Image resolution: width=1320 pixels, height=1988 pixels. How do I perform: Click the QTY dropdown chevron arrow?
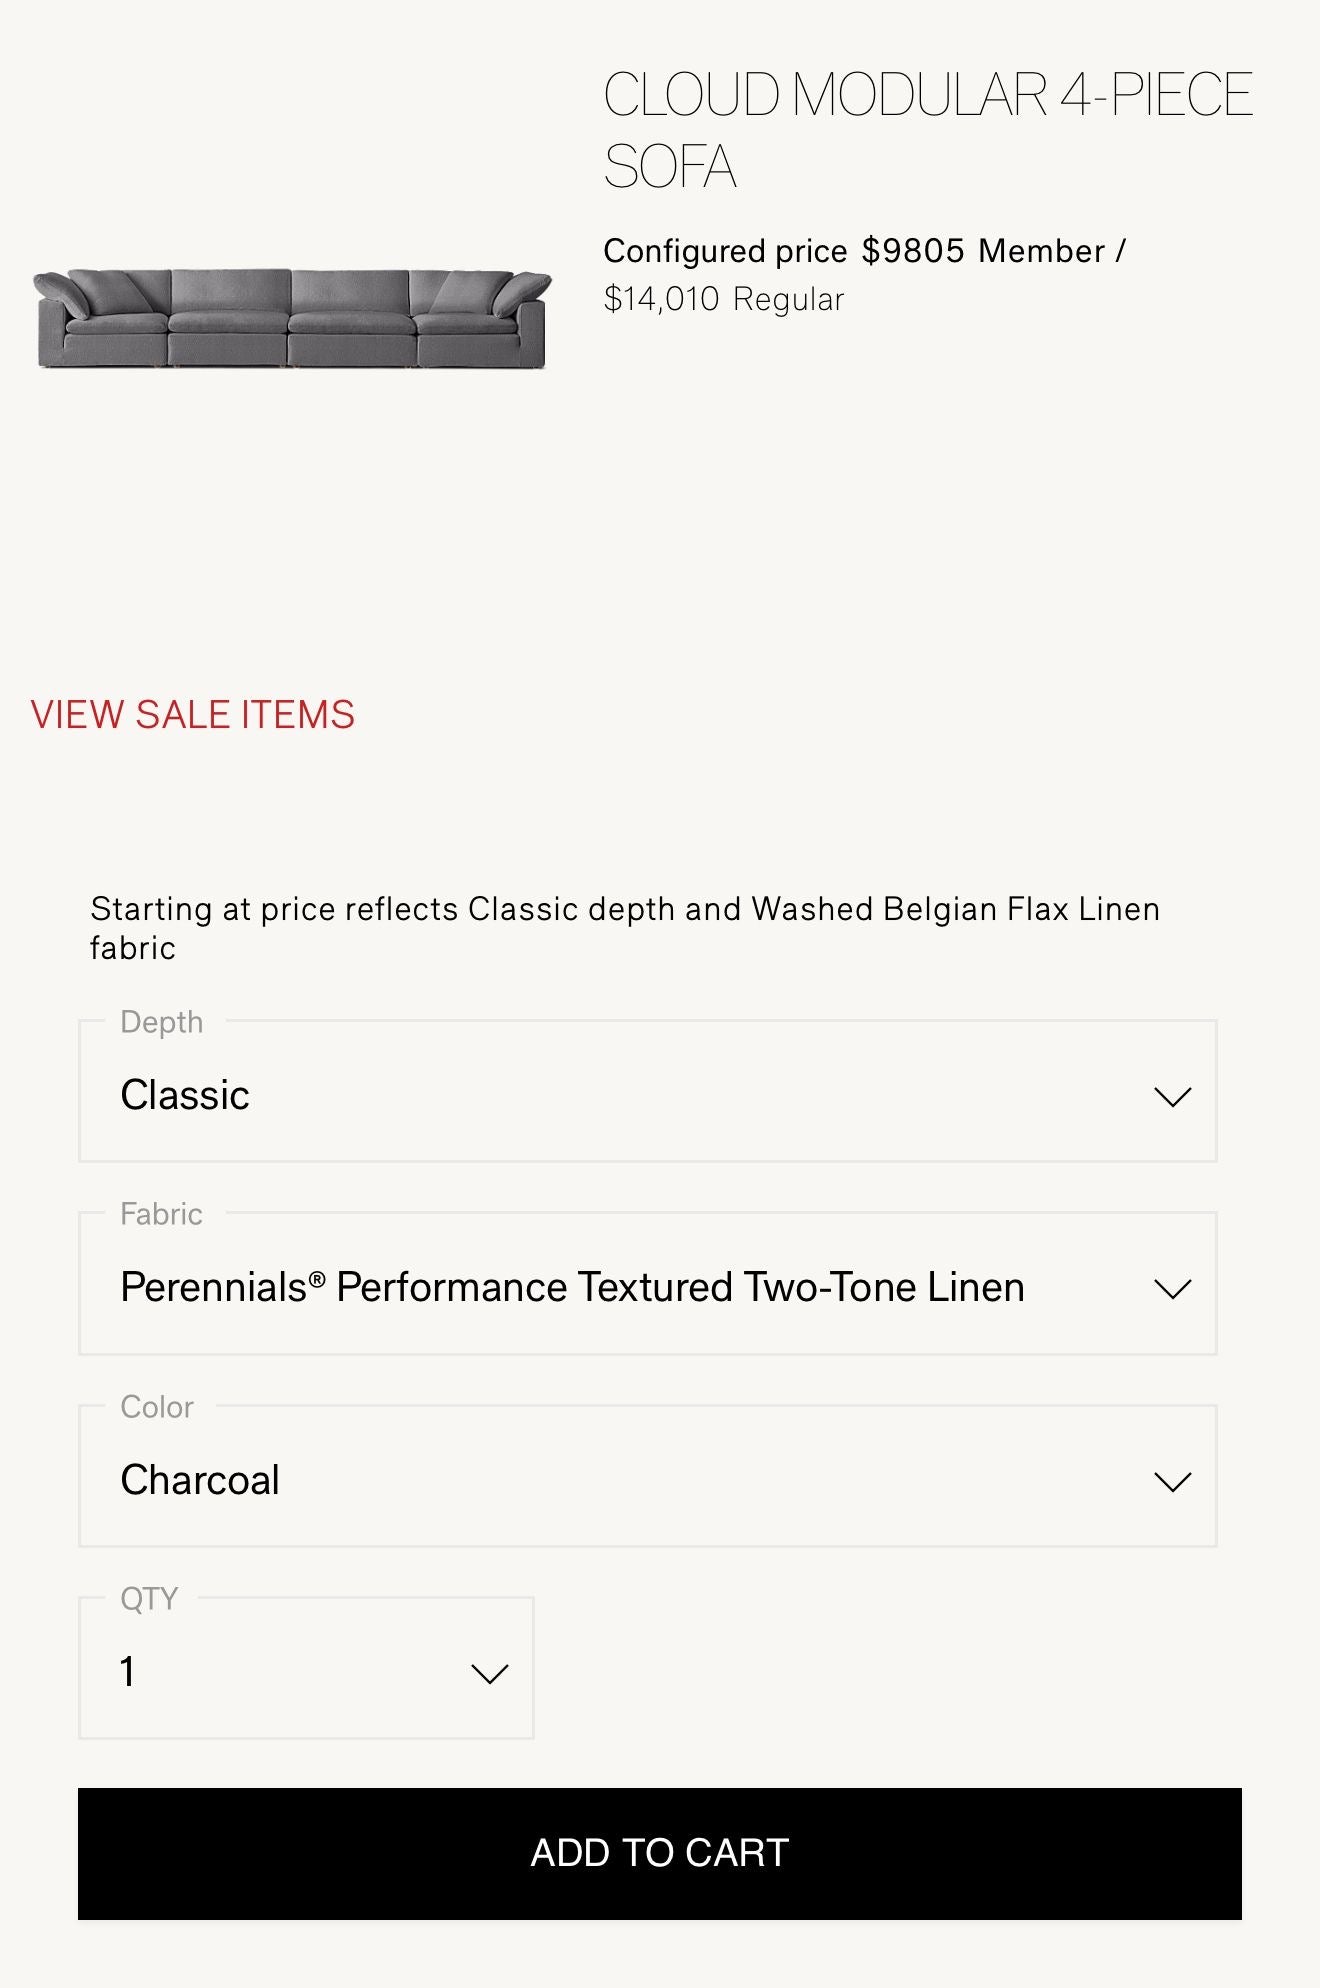[489, 1673]
